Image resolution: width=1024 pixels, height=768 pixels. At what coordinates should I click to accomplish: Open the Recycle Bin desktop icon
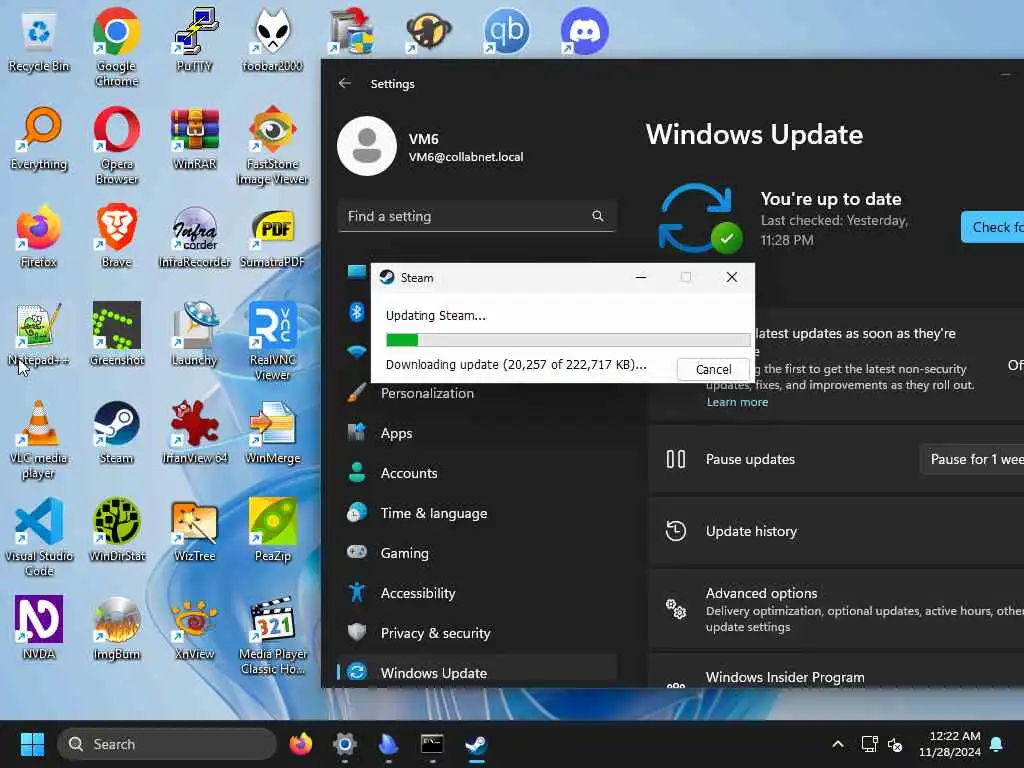(39, 40)
